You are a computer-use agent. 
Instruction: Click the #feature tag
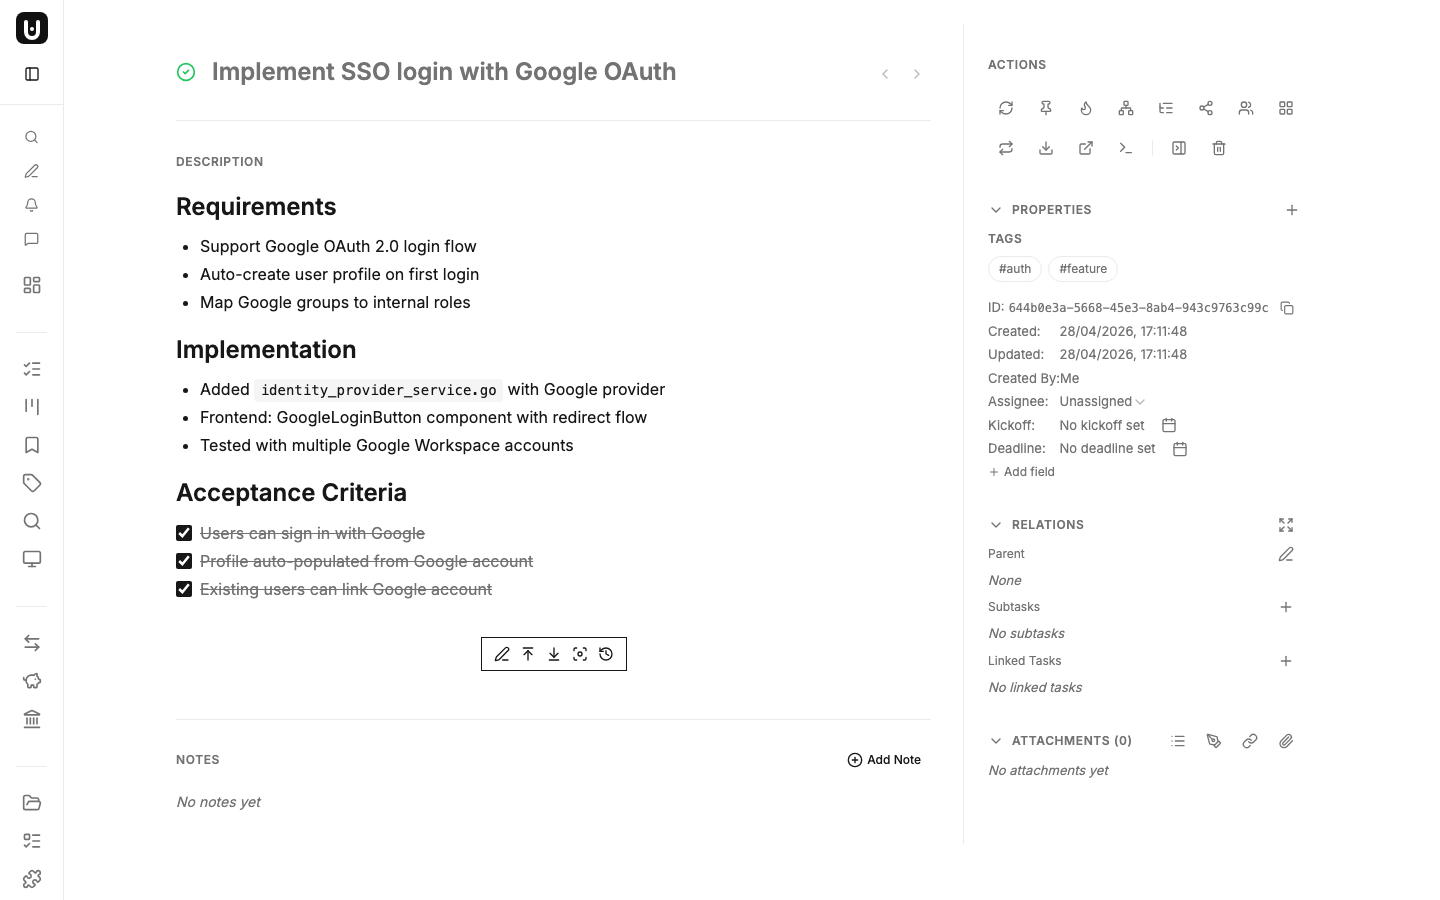pyautogui.click(x=1083, y=269)
